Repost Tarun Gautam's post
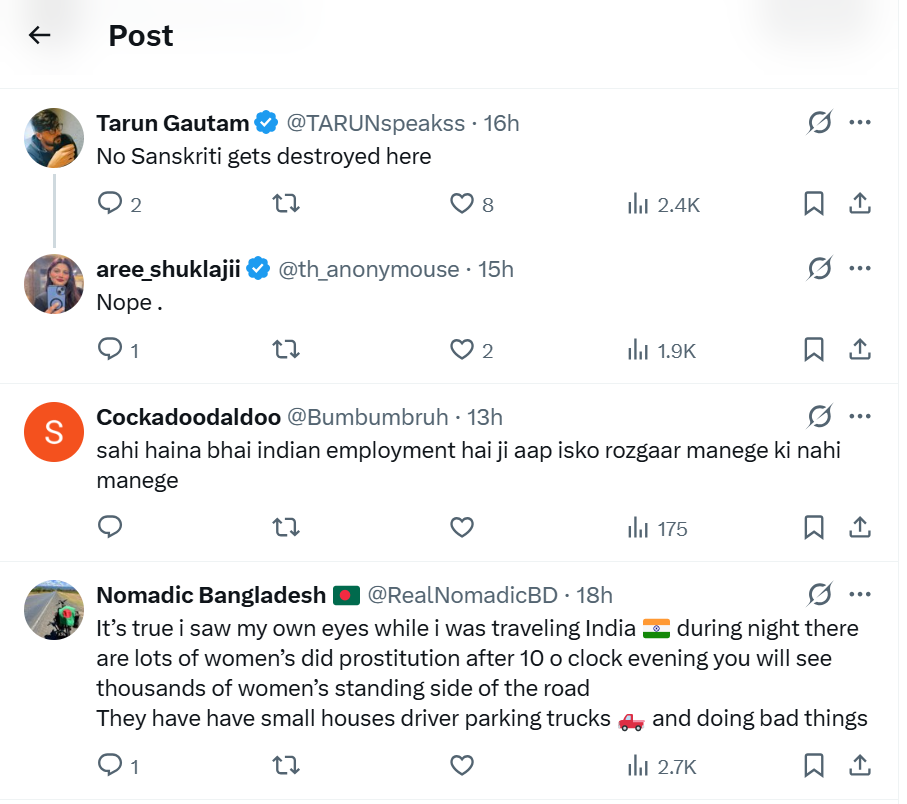The image size is (907, 804). click(x=286, y=204)
